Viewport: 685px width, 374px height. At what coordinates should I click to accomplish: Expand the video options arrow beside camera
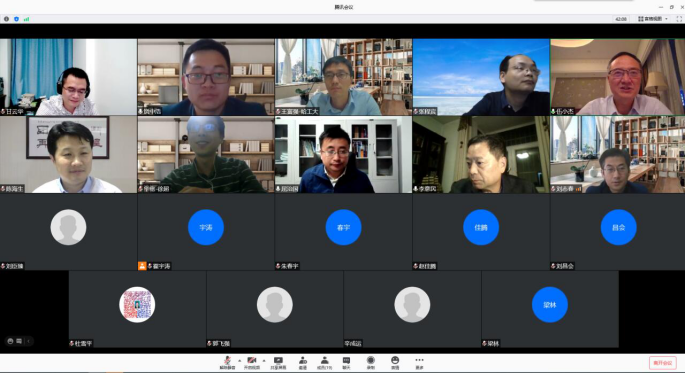tap(264, 360)
